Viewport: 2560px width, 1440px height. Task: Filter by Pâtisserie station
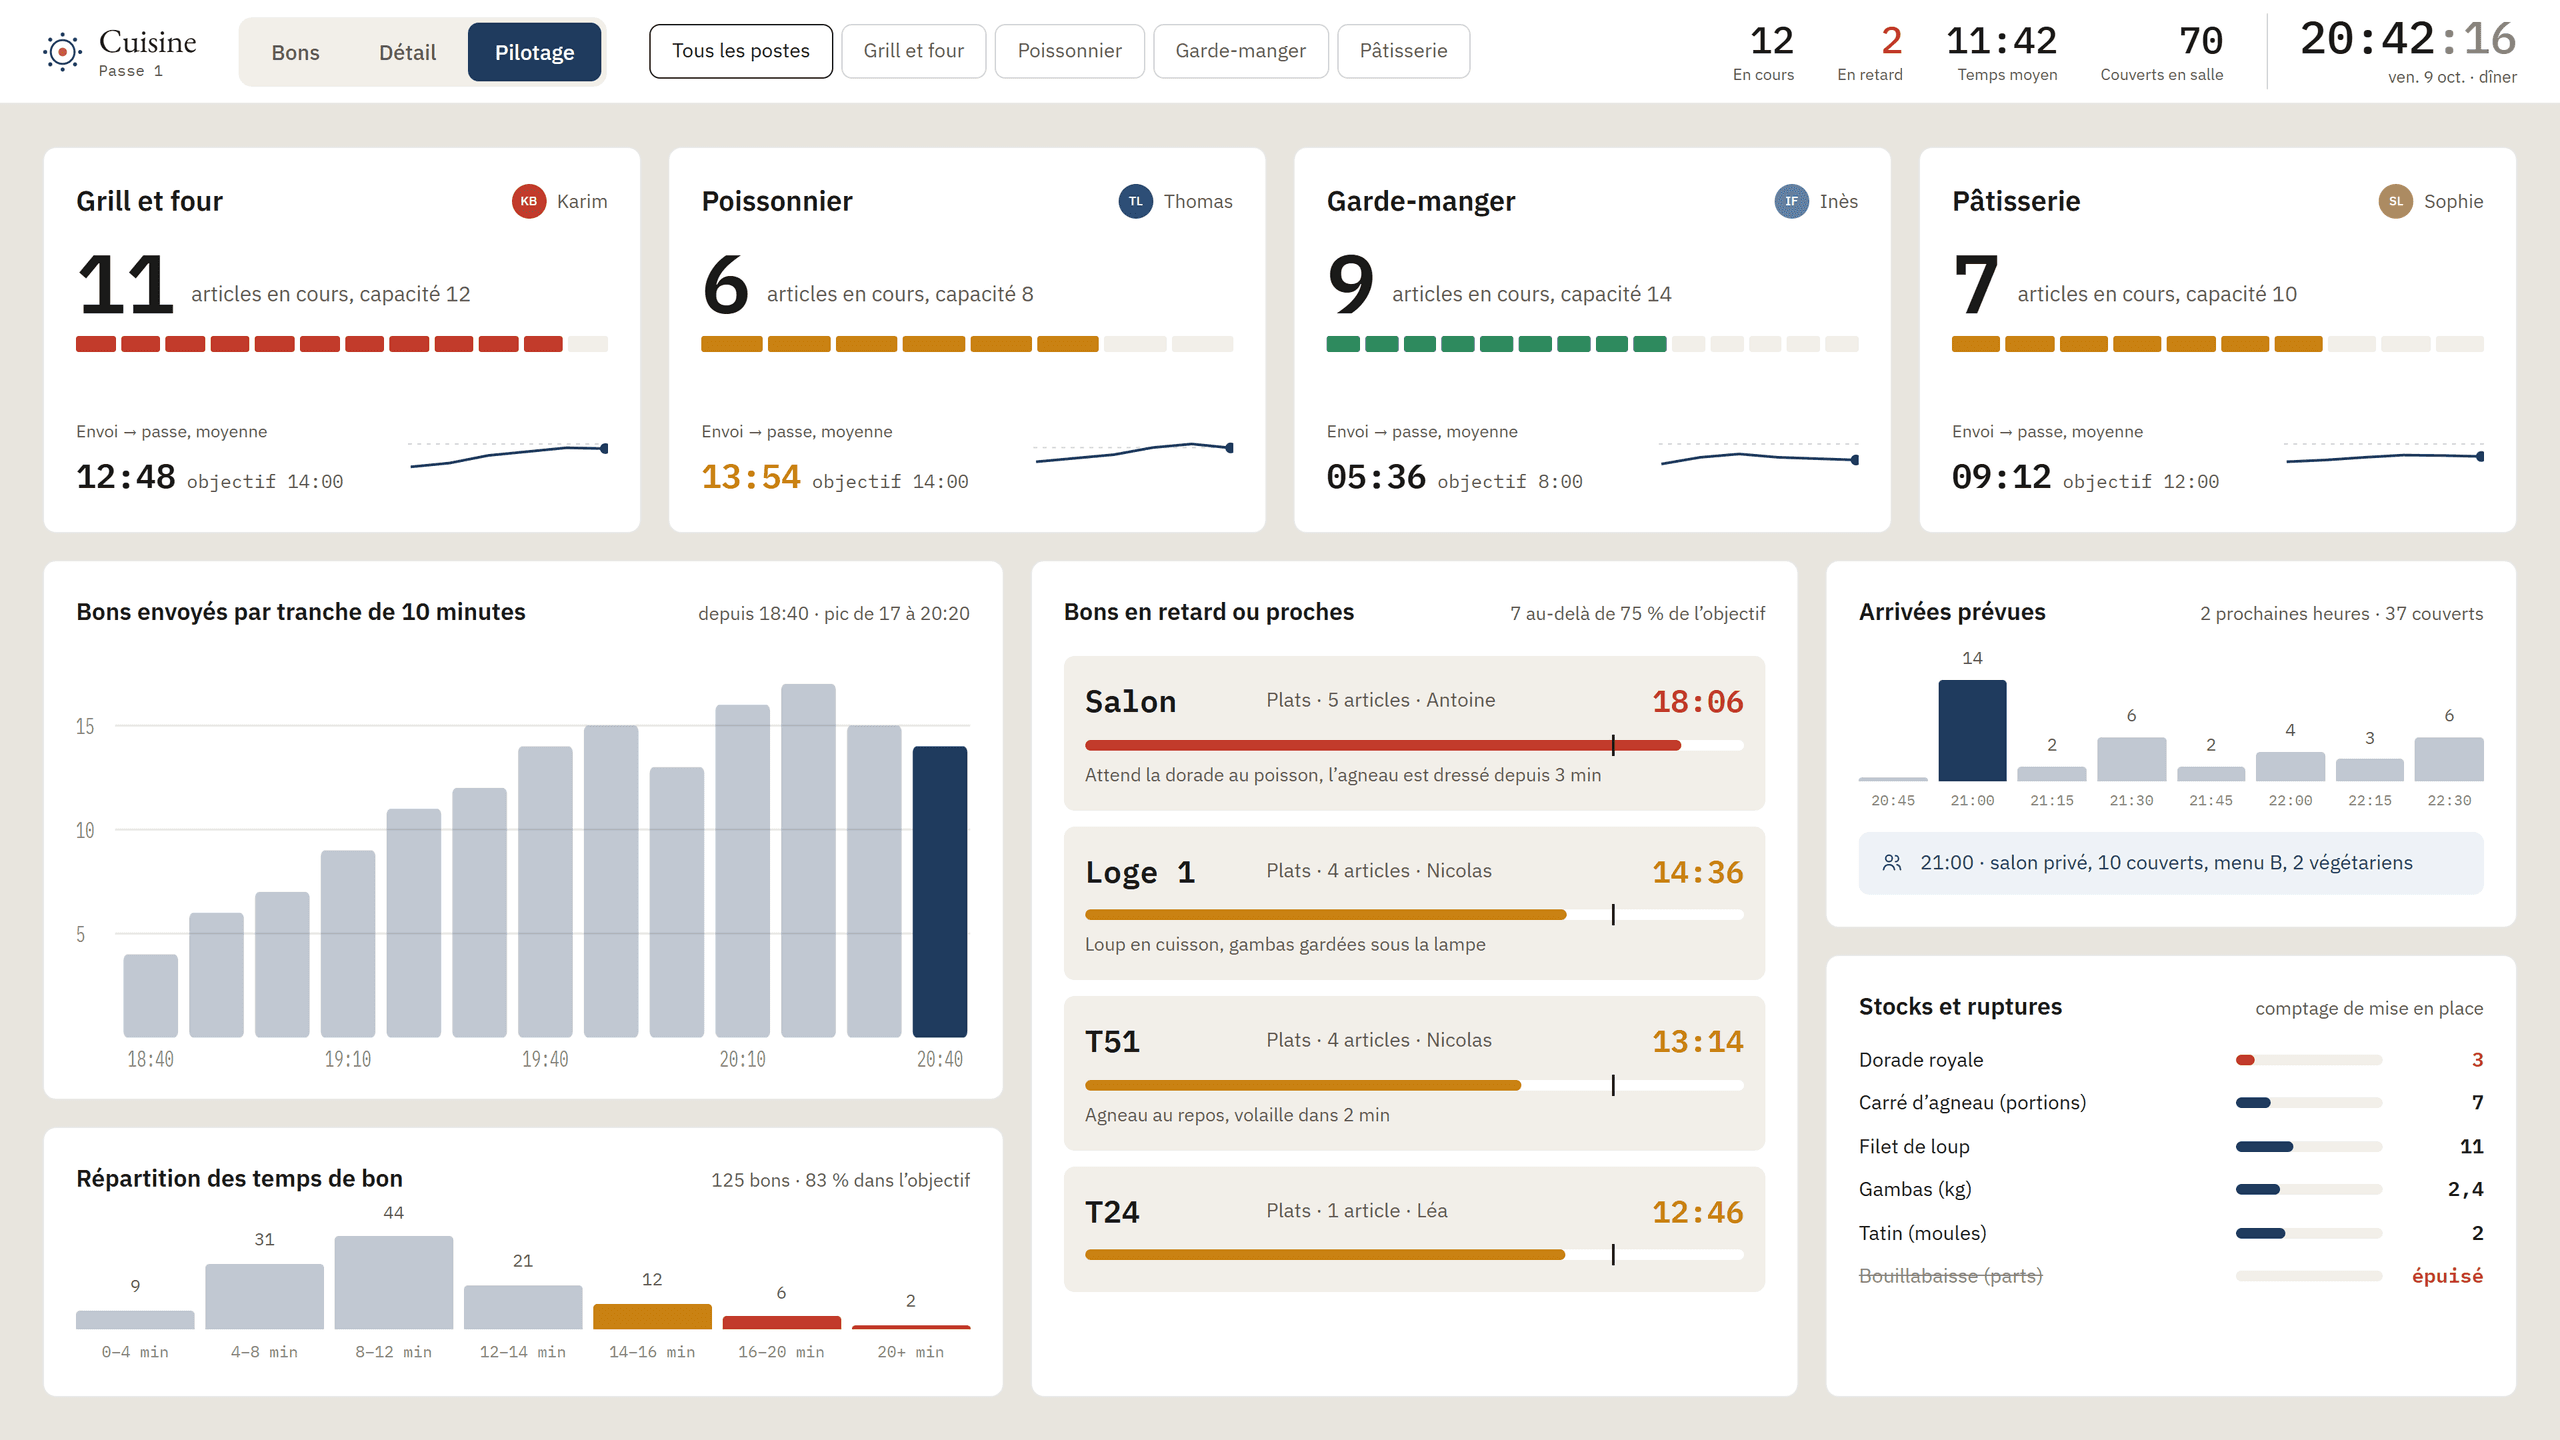1404,51
